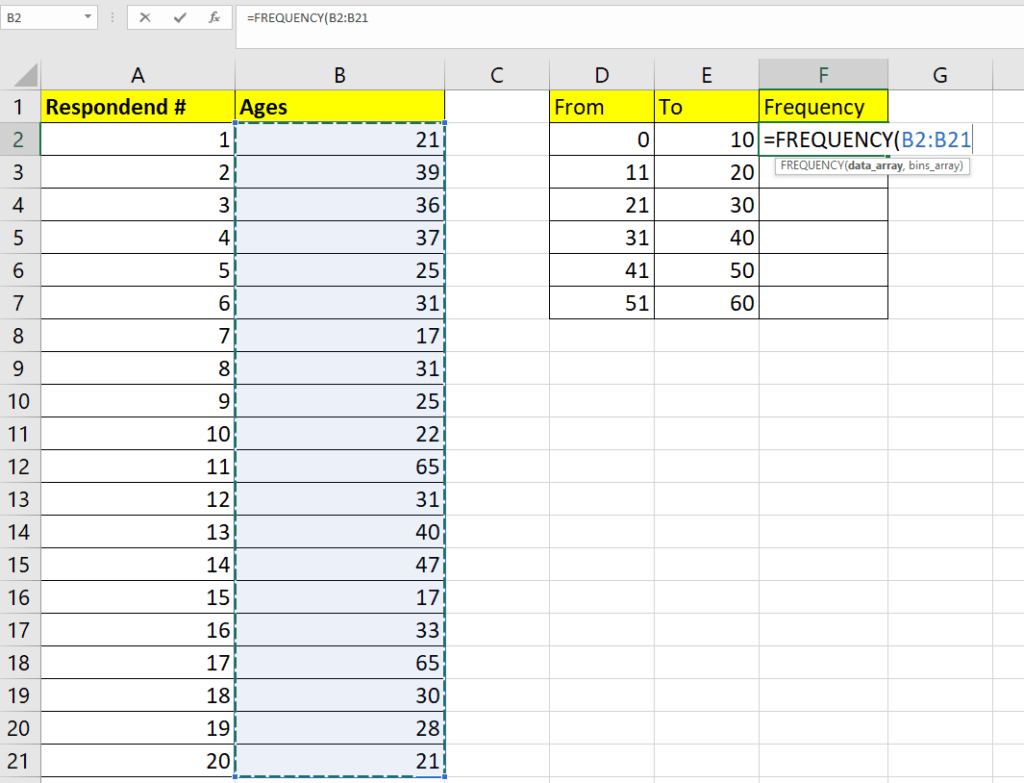Click the cell containing 60 in column E
Viewport: 1024px width, 783px height.
(x=706, y=303)
